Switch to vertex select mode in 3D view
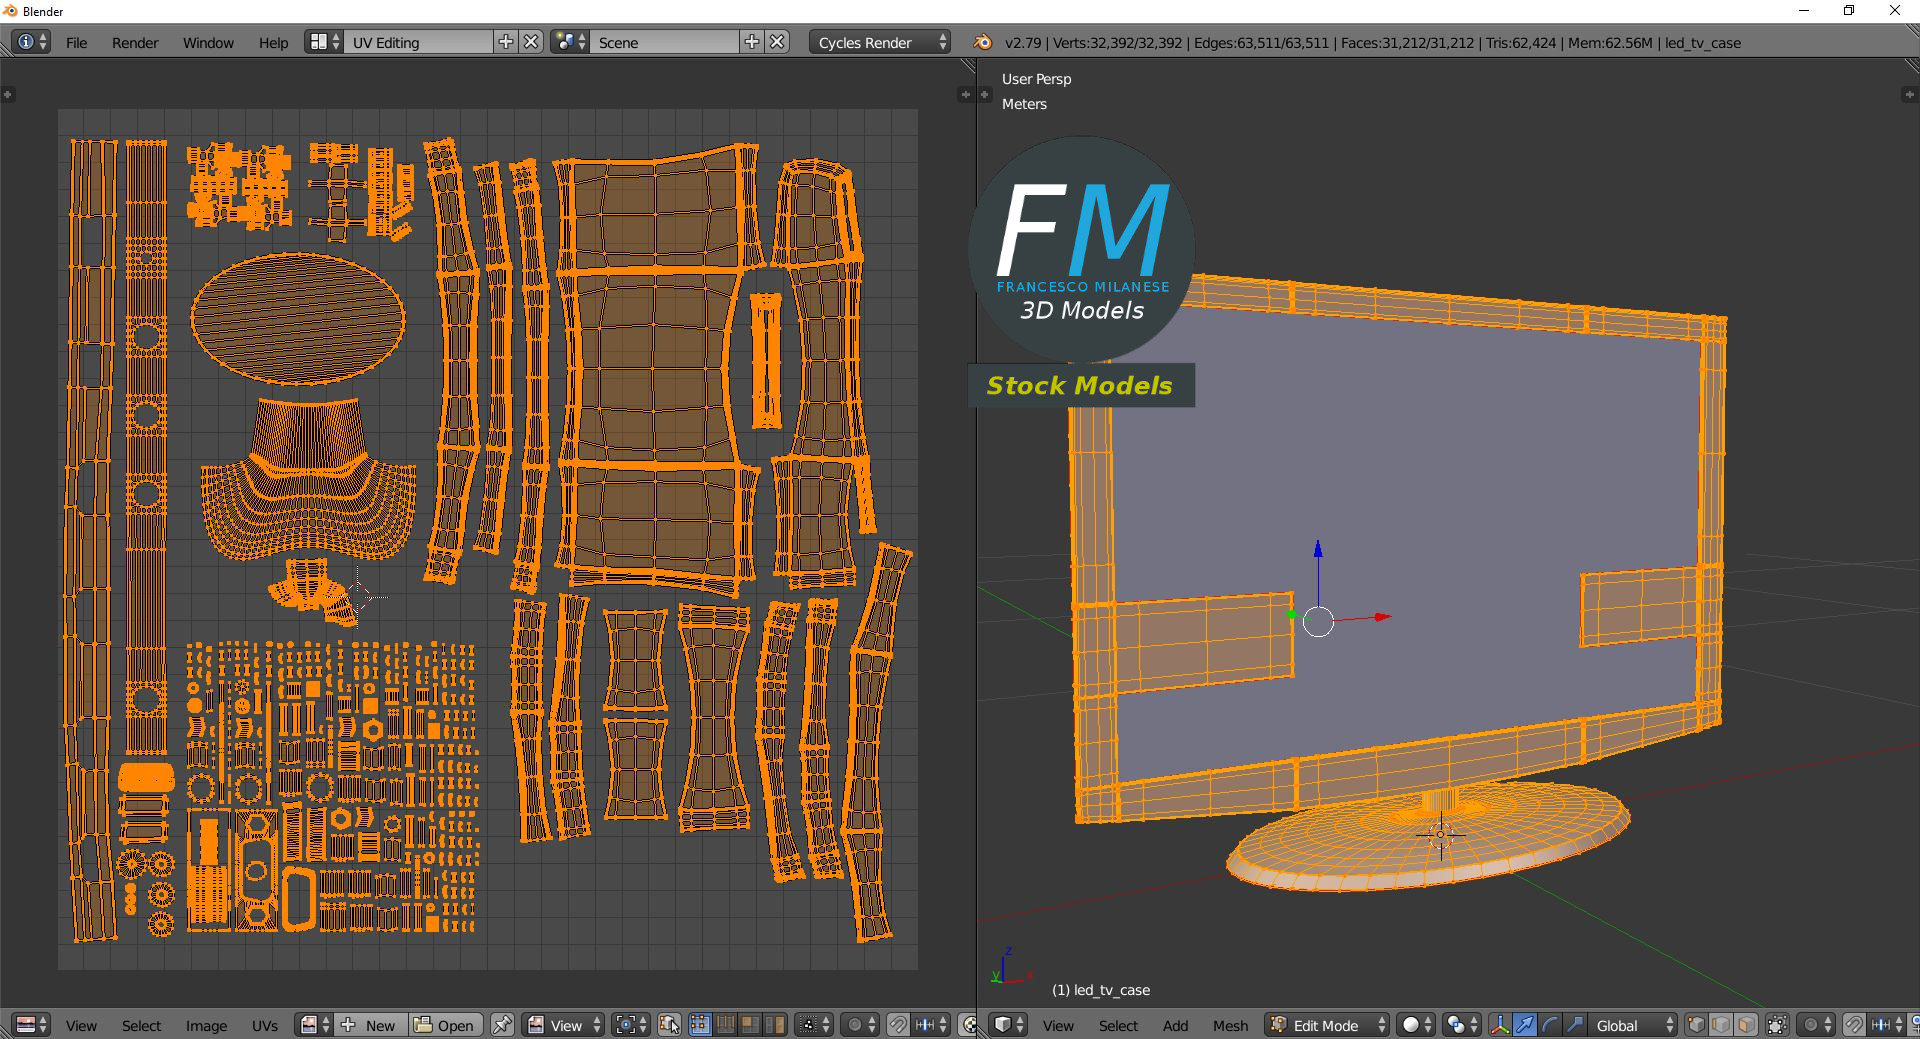 (x=1696, y=1025)
